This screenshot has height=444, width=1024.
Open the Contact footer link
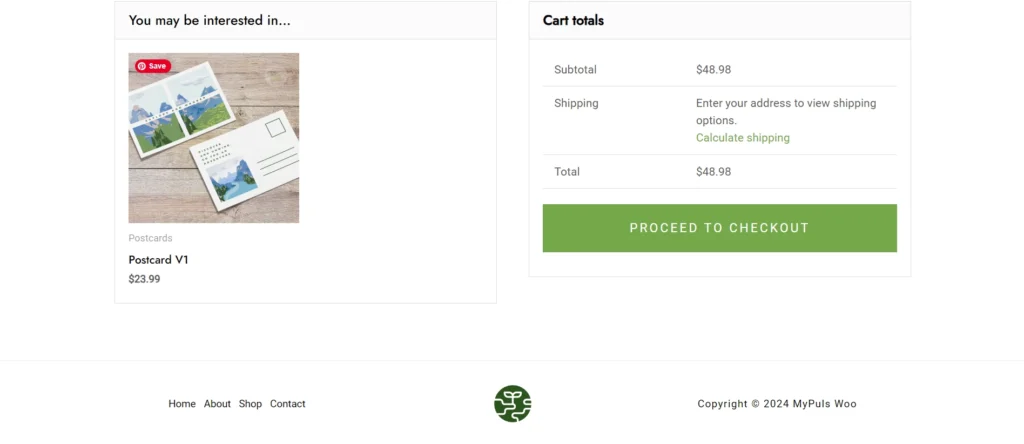(x=287, y=404)
